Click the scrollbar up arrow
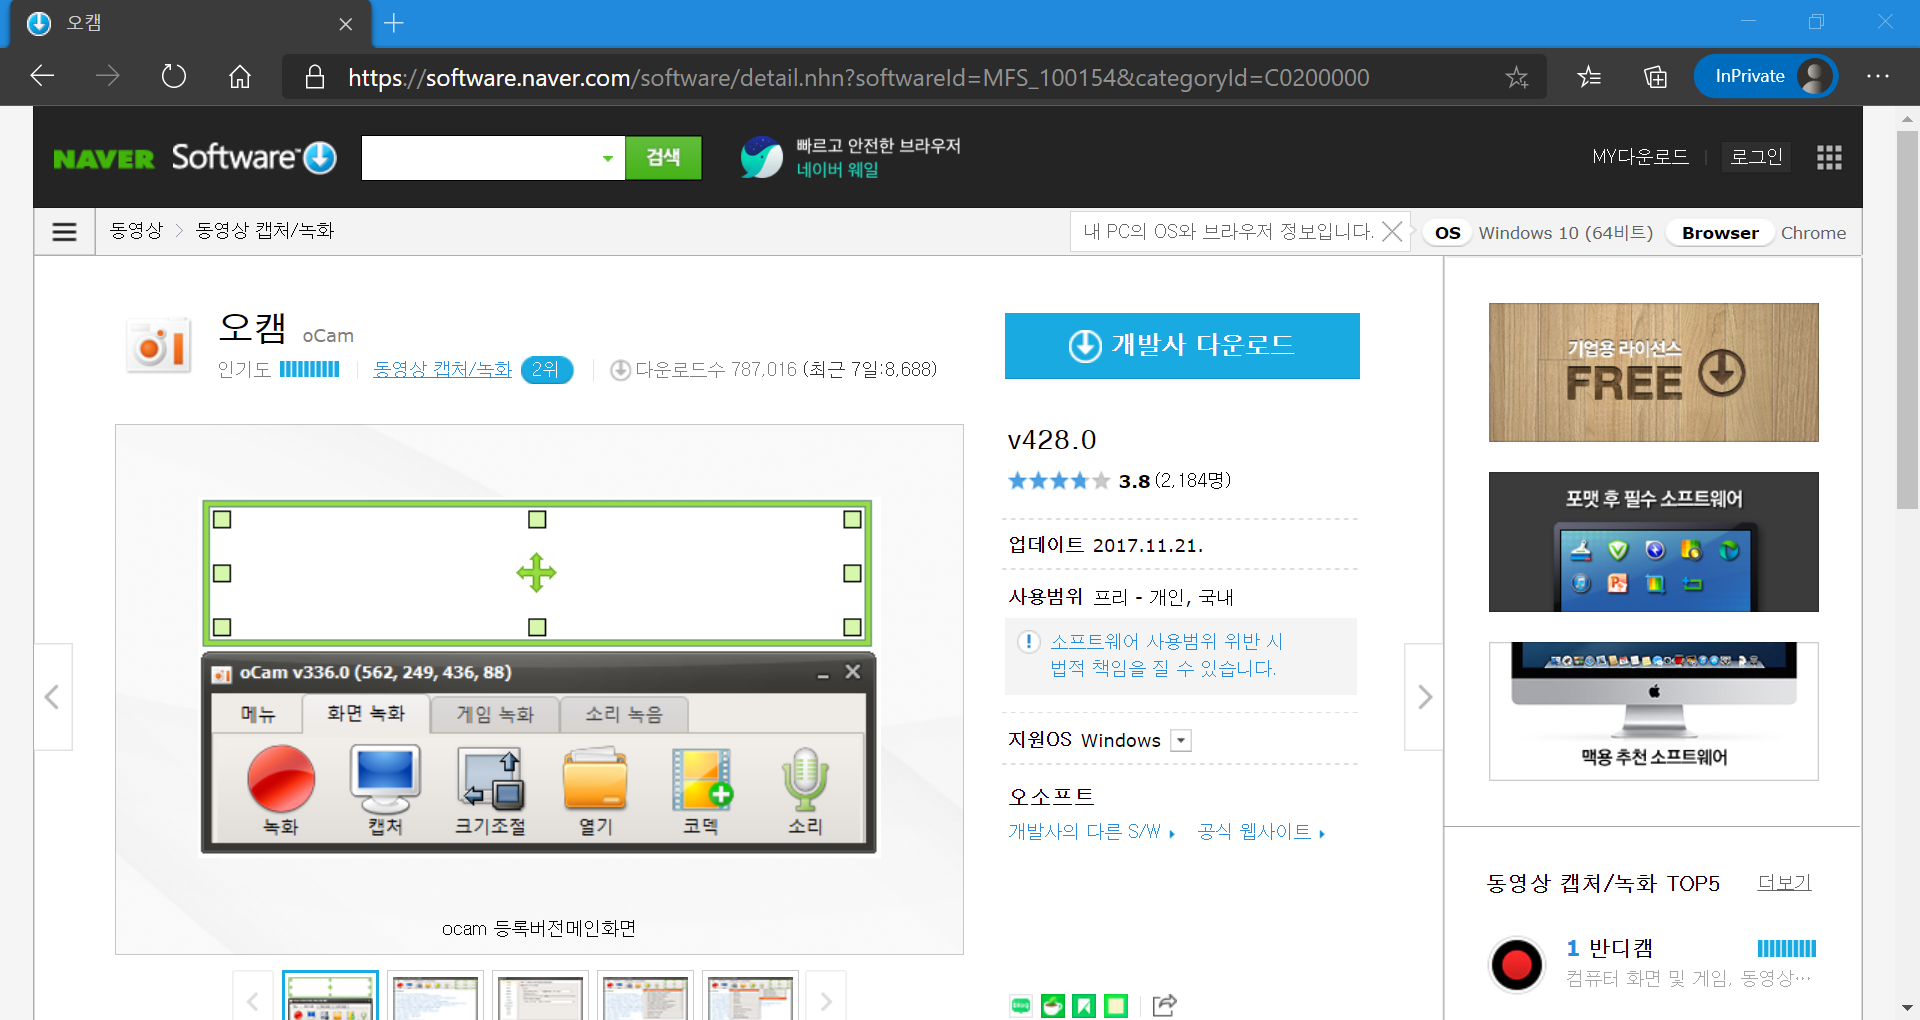Screen dimensions: 1920x1020 coord(1907,118)
